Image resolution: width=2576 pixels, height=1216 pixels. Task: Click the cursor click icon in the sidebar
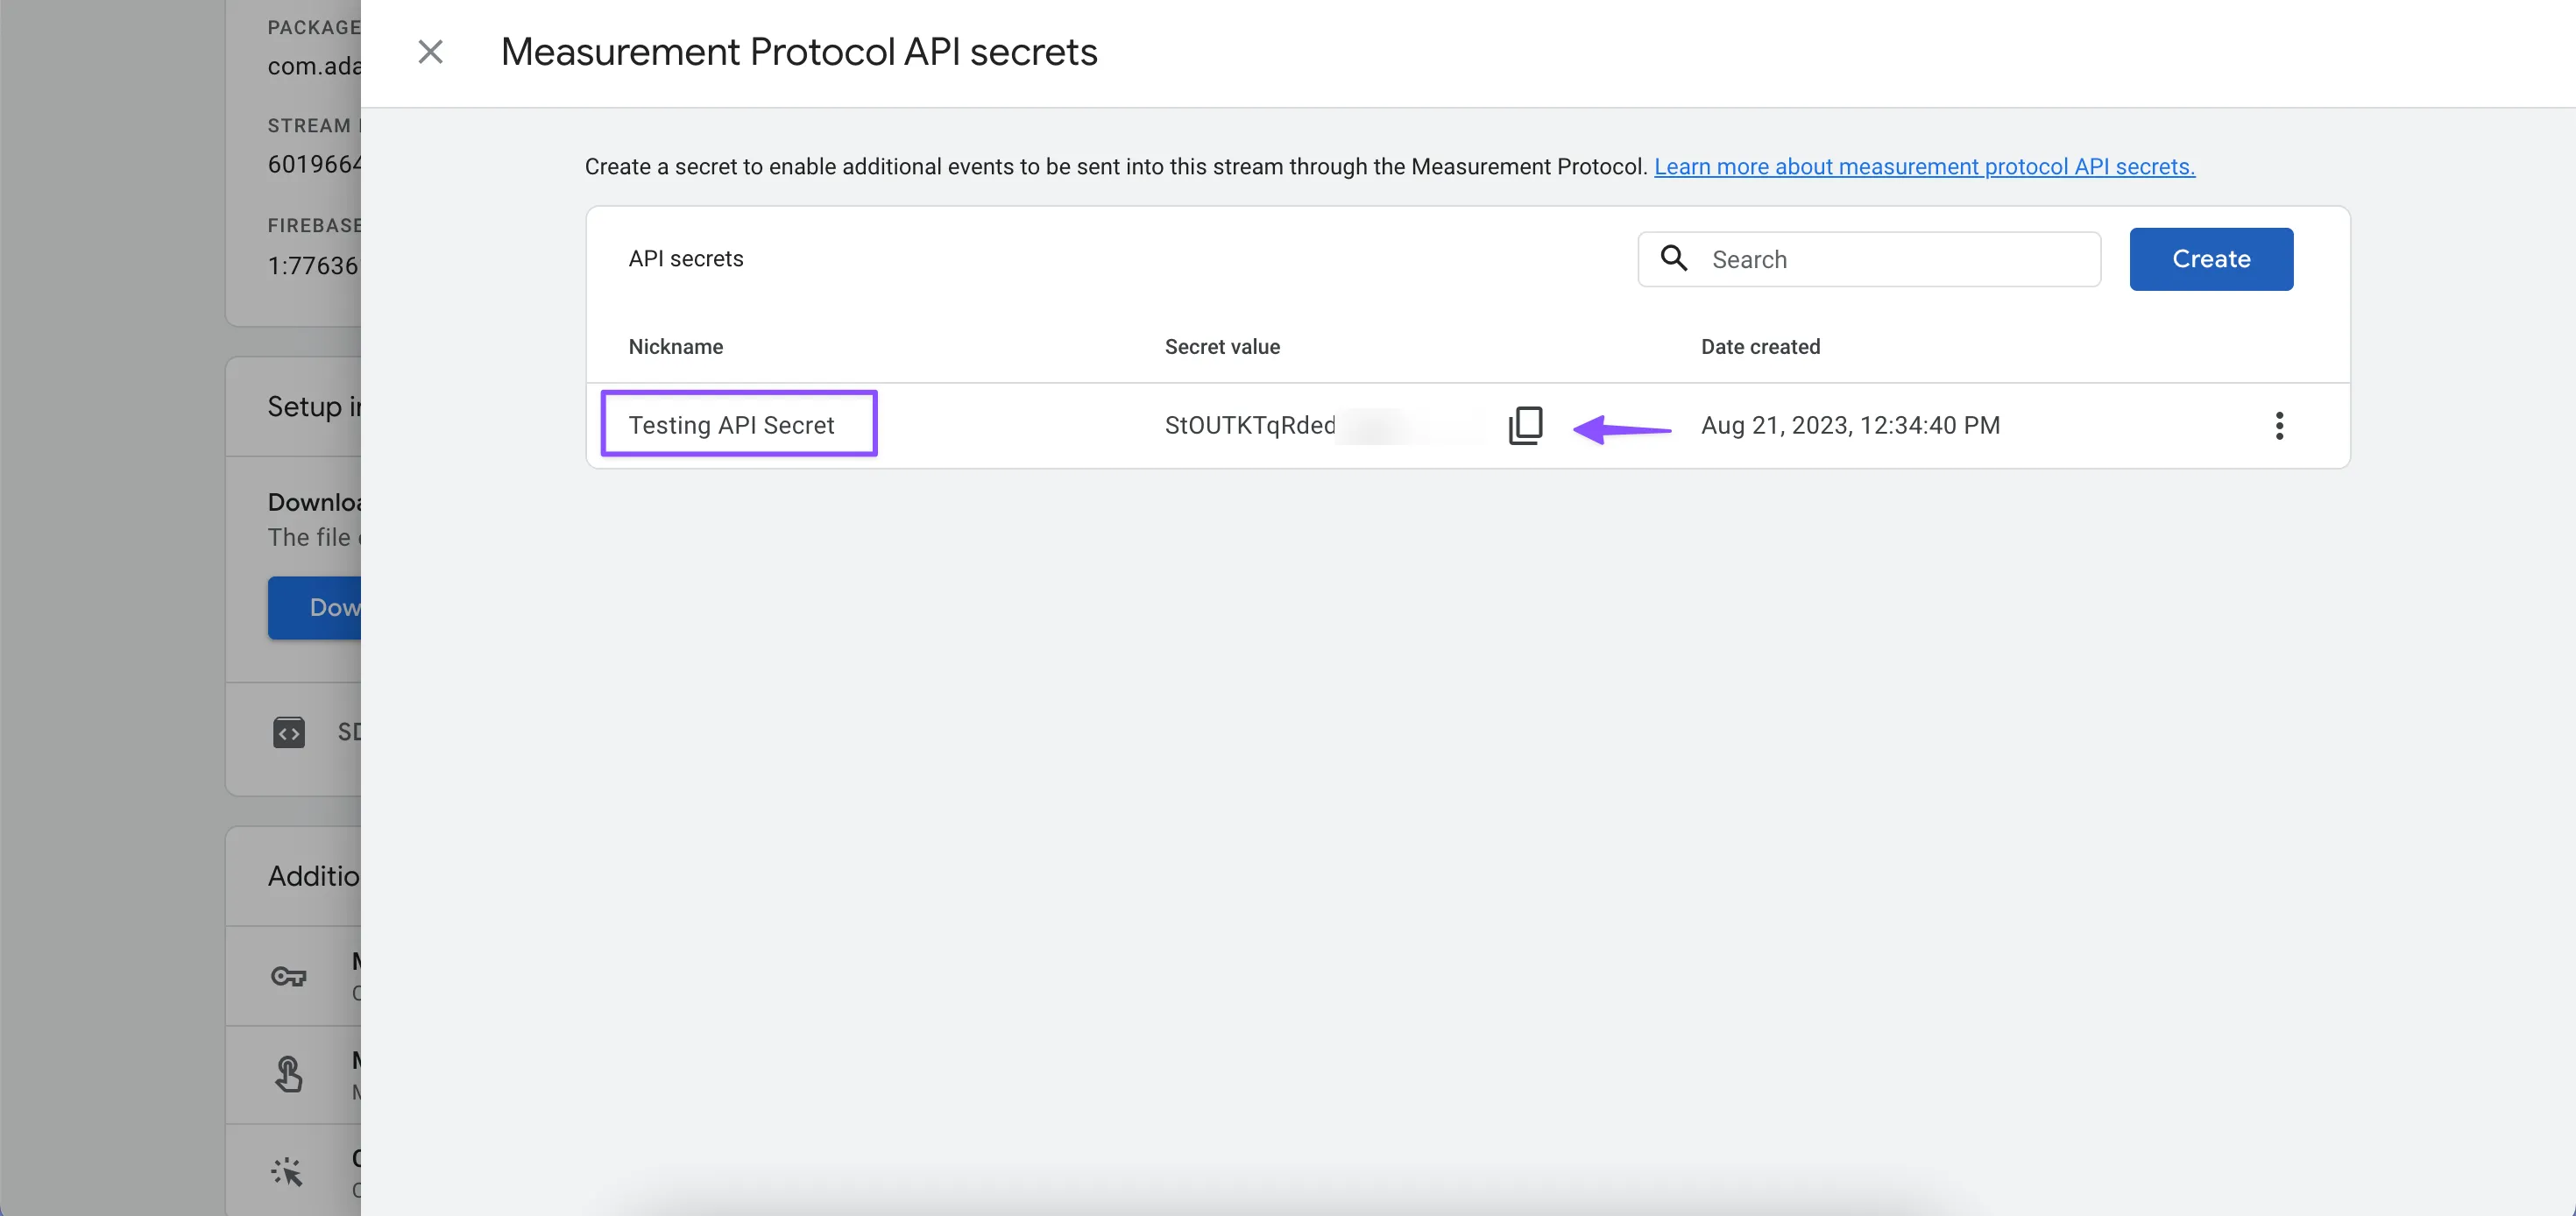click(x=288, y=1172)
